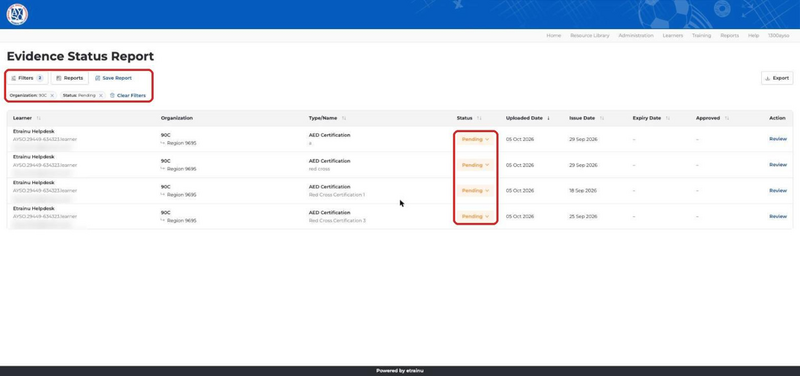Image resolution: width=800 pixels, height=376 pixels.
Task: Open Resource Library menu
Action: 589,36
